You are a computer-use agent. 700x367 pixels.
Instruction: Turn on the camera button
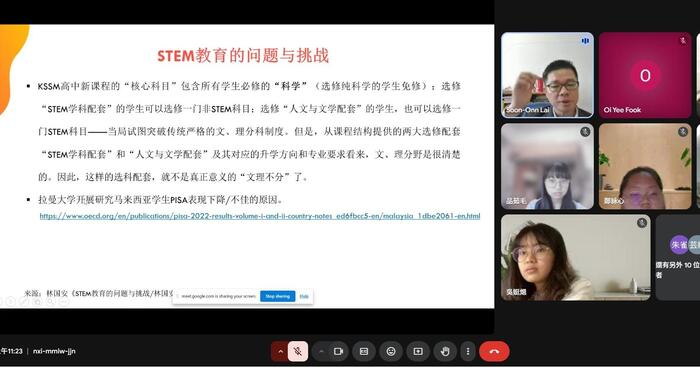pos(338,351)
